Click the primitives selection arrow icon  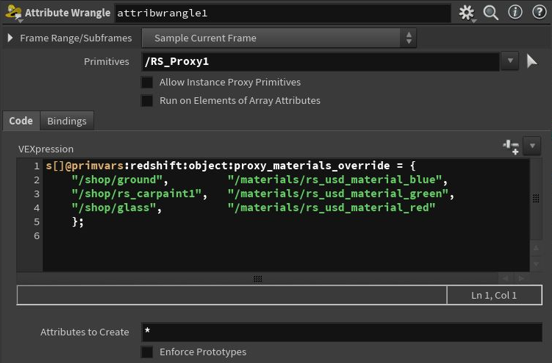532,61
